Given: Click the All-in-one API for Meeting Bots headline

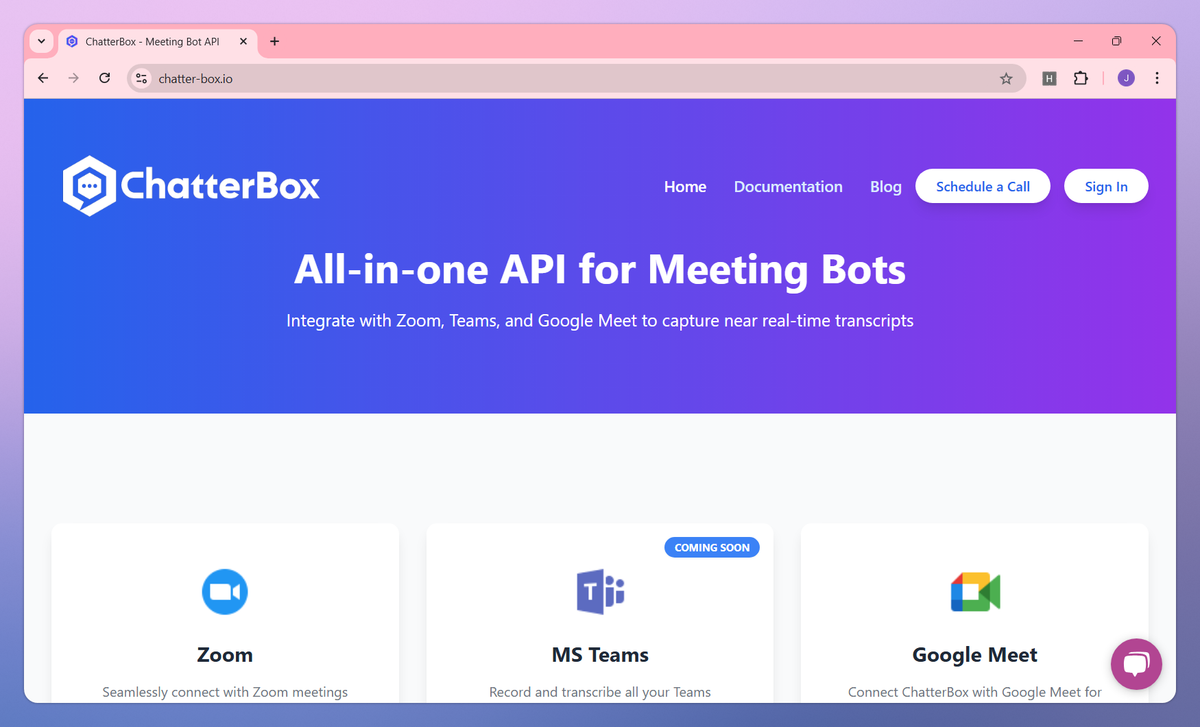Looking at the screenshot, I should (600, 270).
